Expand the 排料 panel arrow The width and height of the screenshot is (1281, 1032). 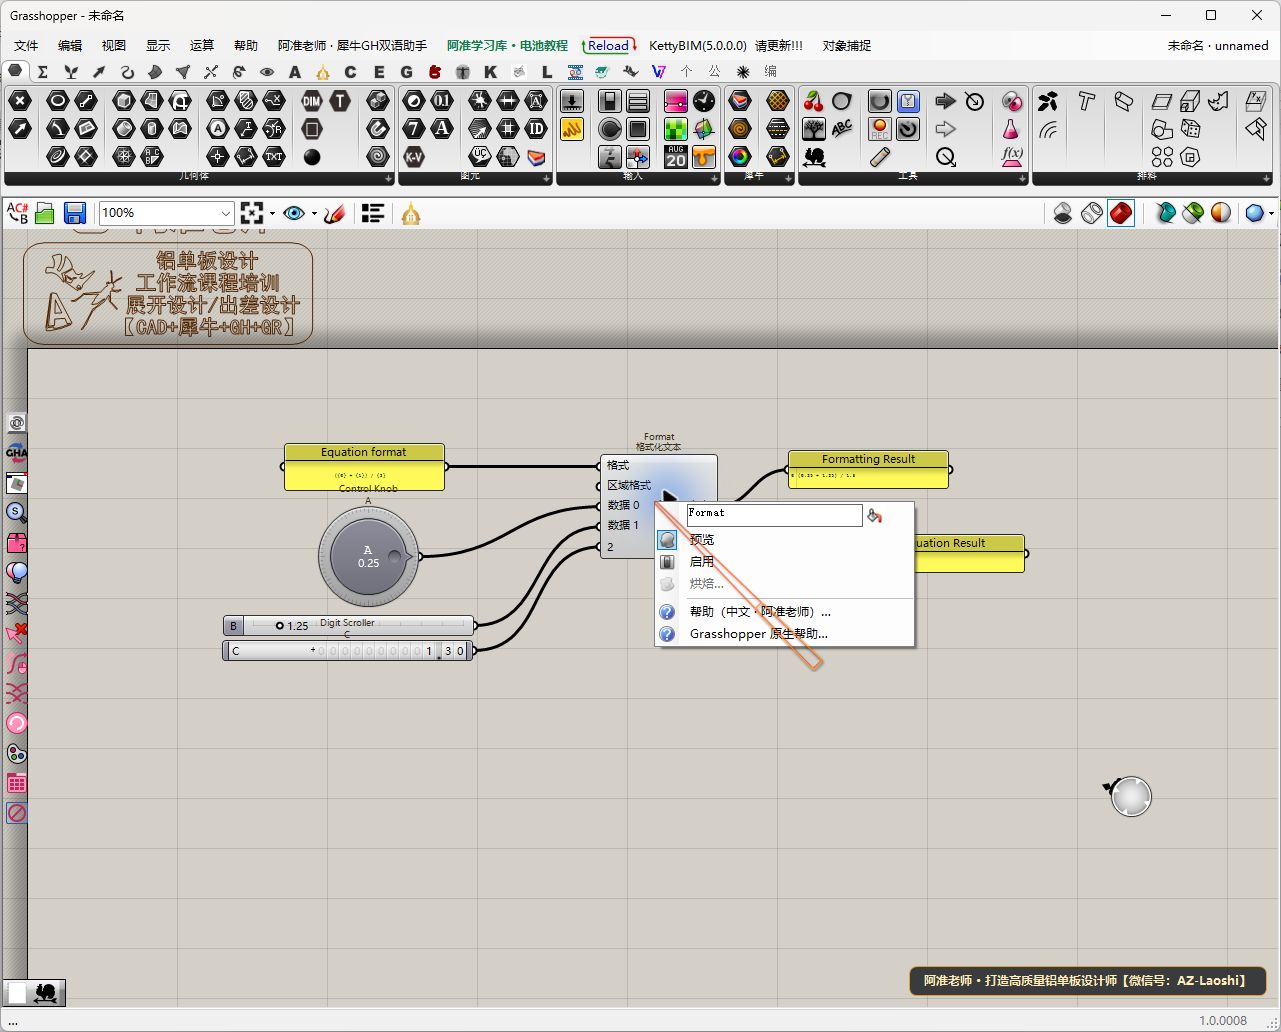pyautogui.click(x=1267, y=178)
